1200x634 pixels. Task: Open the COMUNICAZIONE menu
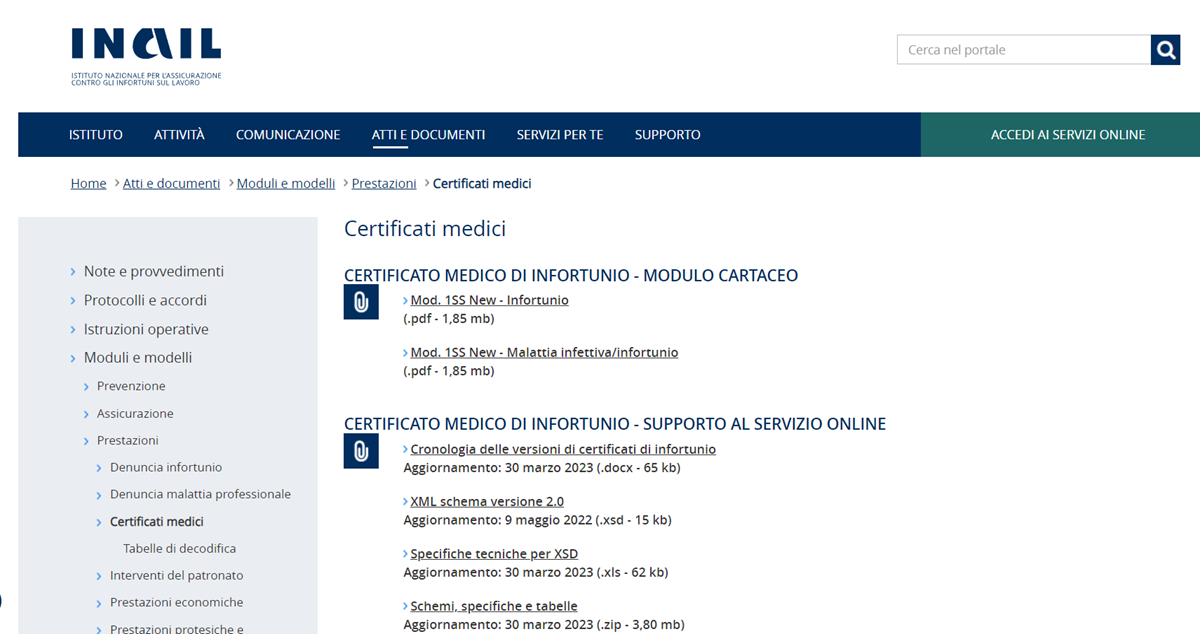tap(288, 134)
